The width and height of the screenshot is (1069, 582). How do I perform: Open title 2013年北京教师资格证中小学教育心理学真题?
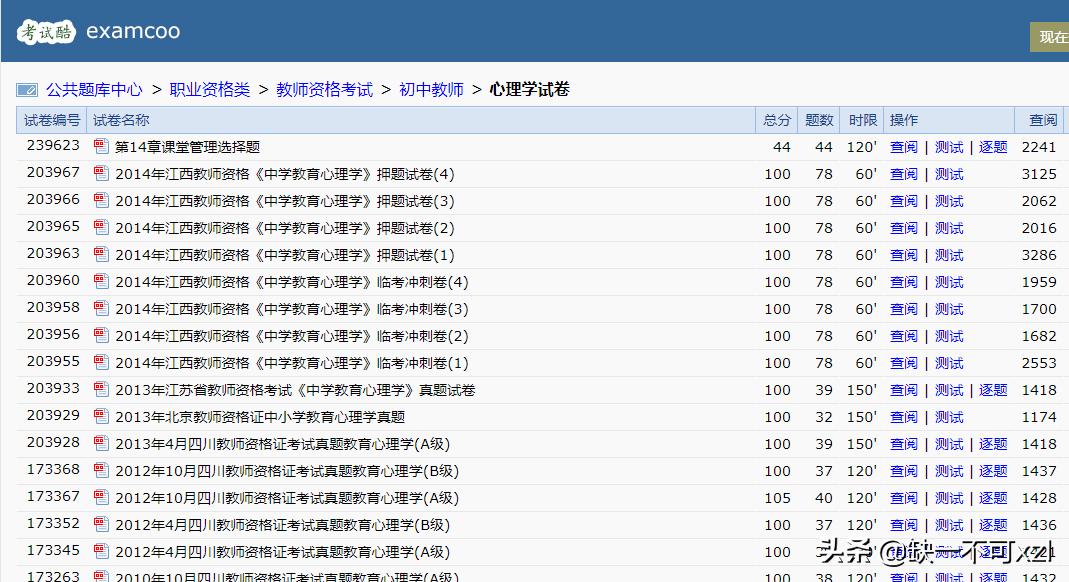[260, 418]
